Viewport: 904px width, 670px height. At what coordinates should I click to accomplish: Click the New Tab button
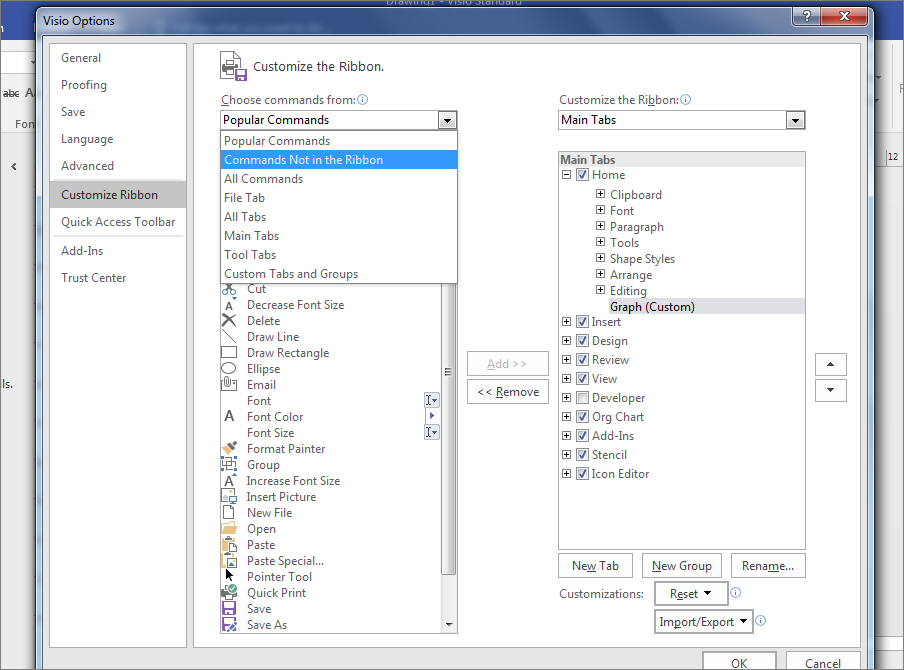pos(595,565)
